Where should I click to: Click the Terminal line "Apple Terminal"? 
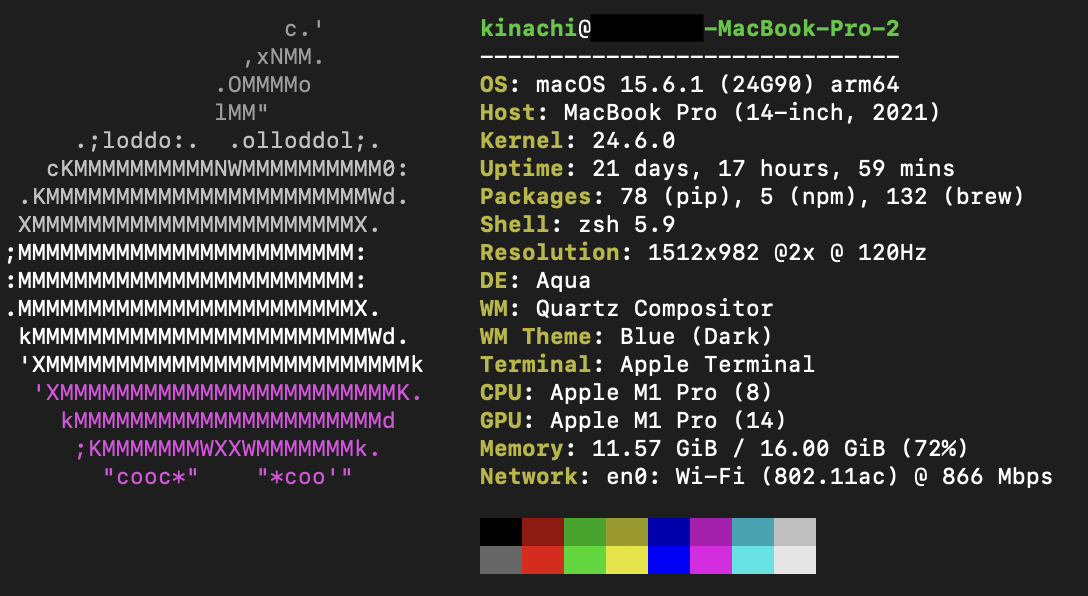(647, 364)
